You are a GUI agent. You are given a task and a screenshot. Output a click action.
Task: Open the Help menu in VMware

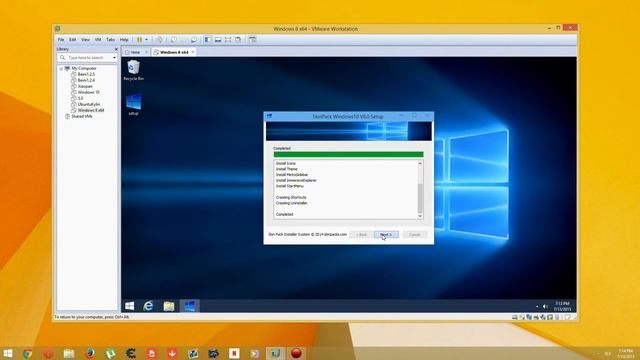124,40
